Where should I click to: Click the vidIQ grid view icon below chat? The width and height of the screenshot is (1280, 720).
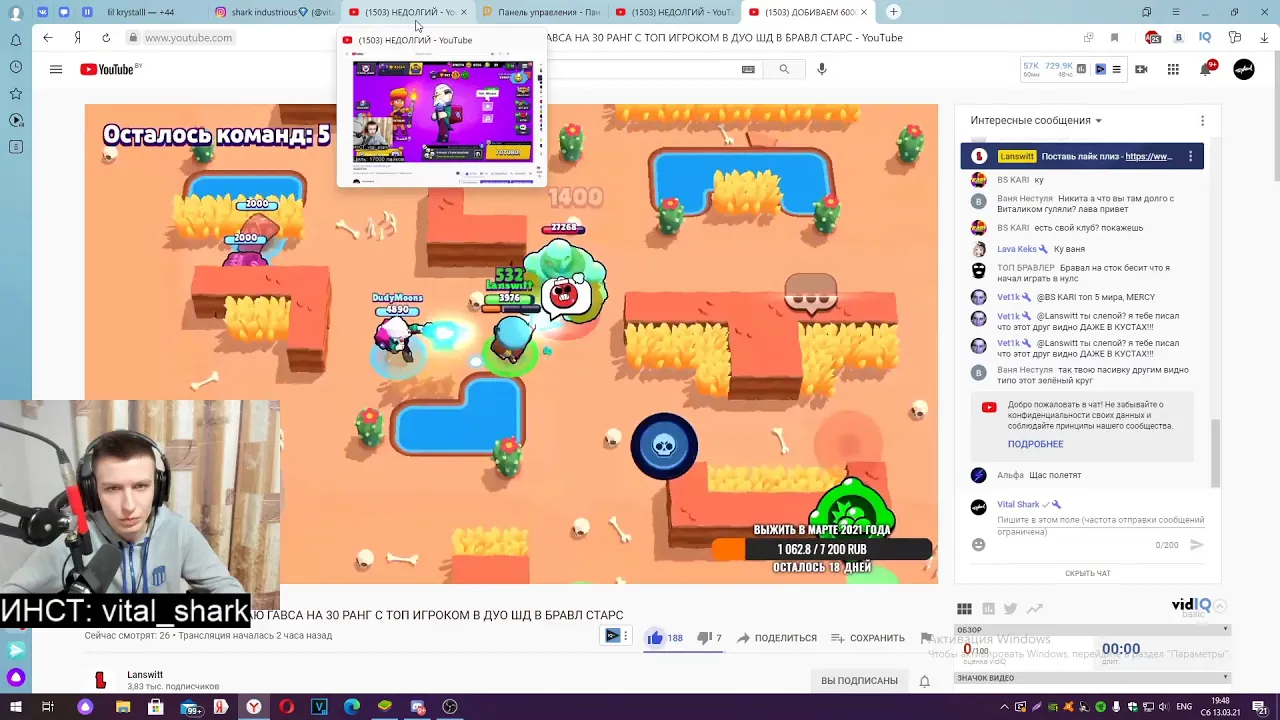(x=964, y=609)
